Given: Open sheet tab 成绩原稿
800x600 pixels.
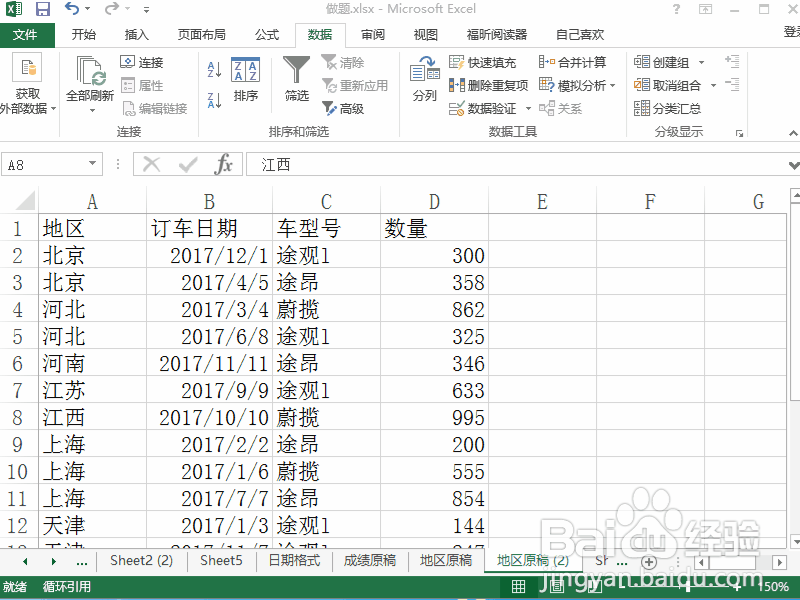Looking at the screenshot, I should click(x=369, y=560).
